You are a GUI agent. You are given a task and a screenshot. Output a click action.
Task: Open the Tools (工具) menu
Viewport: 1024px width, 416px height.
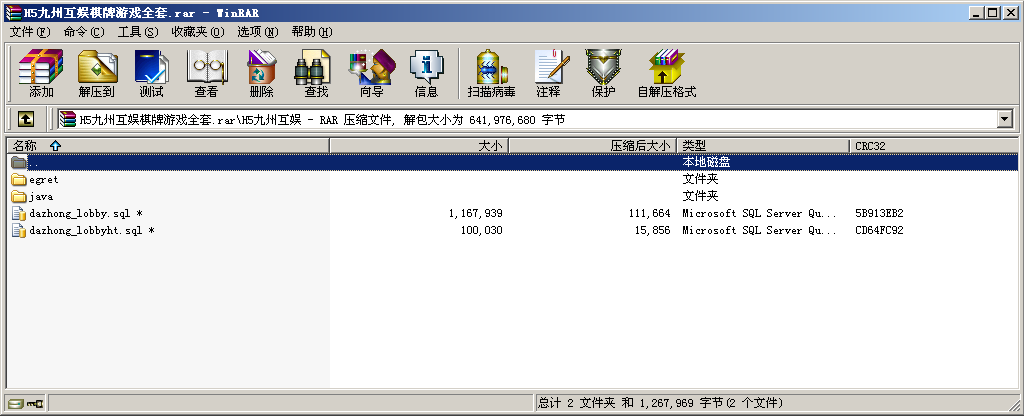(137, 32)
